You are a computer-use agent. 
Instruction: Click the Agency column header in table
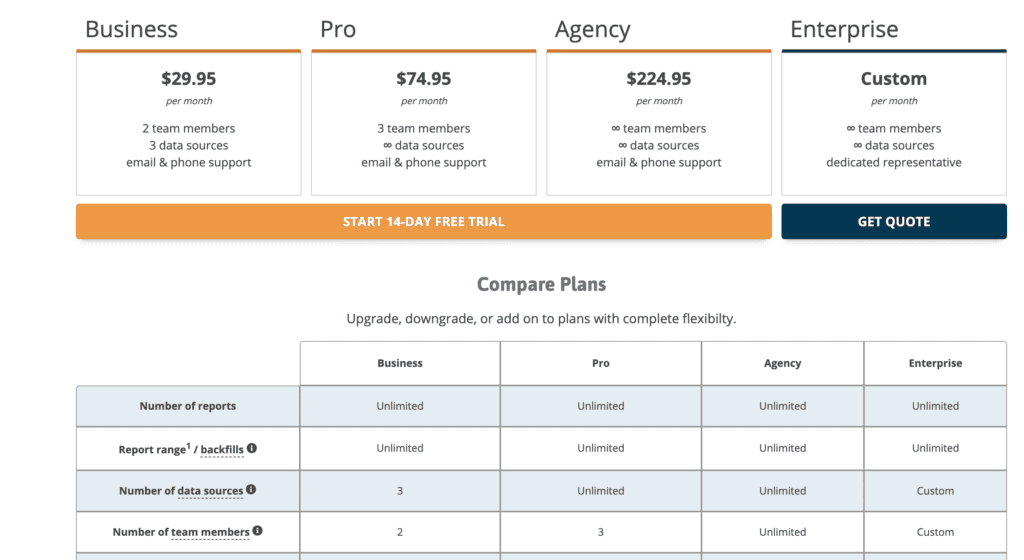[782, 363]
